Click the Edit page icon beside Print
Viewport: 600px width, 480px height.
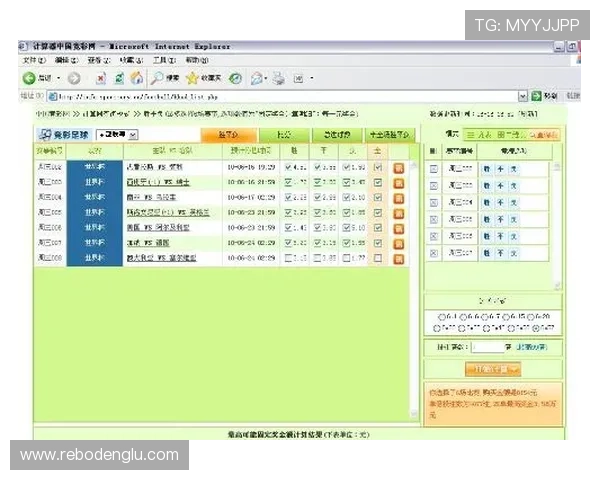[298, 78]
